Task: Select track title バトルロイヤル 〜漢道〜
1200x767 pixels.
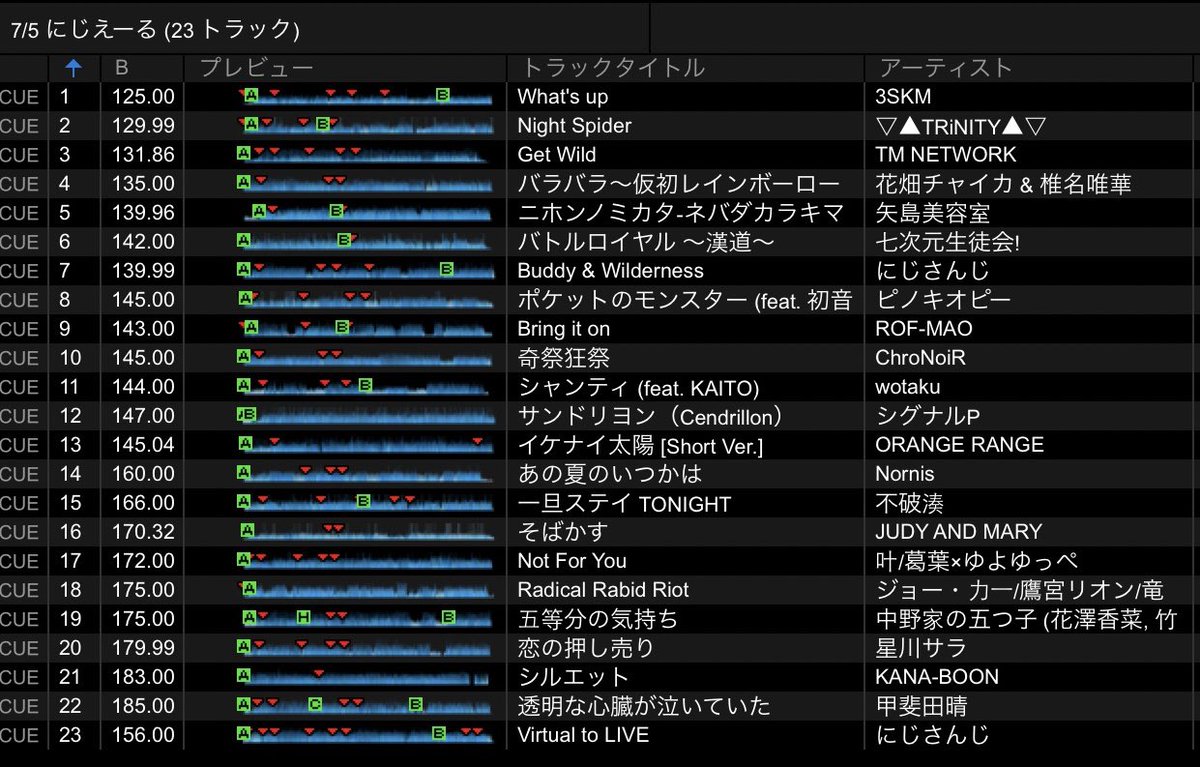Action: pyautogui.click(x=647, y=242)
